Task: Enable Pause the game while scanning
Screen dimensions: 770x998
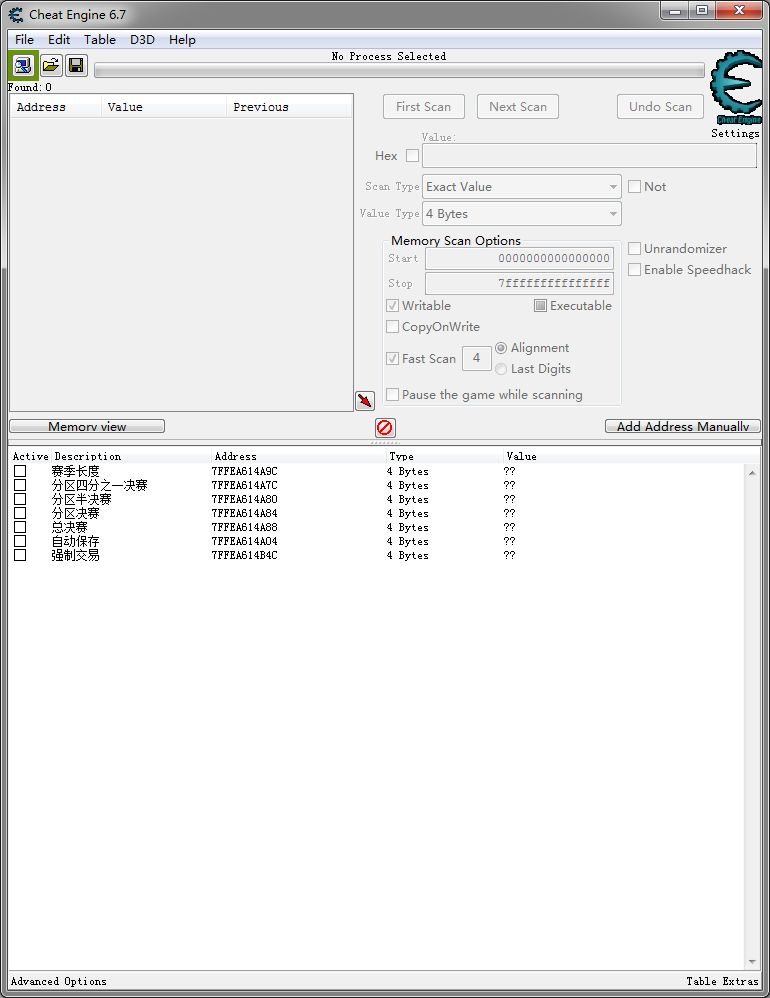Action: click(x=393, y=395)
